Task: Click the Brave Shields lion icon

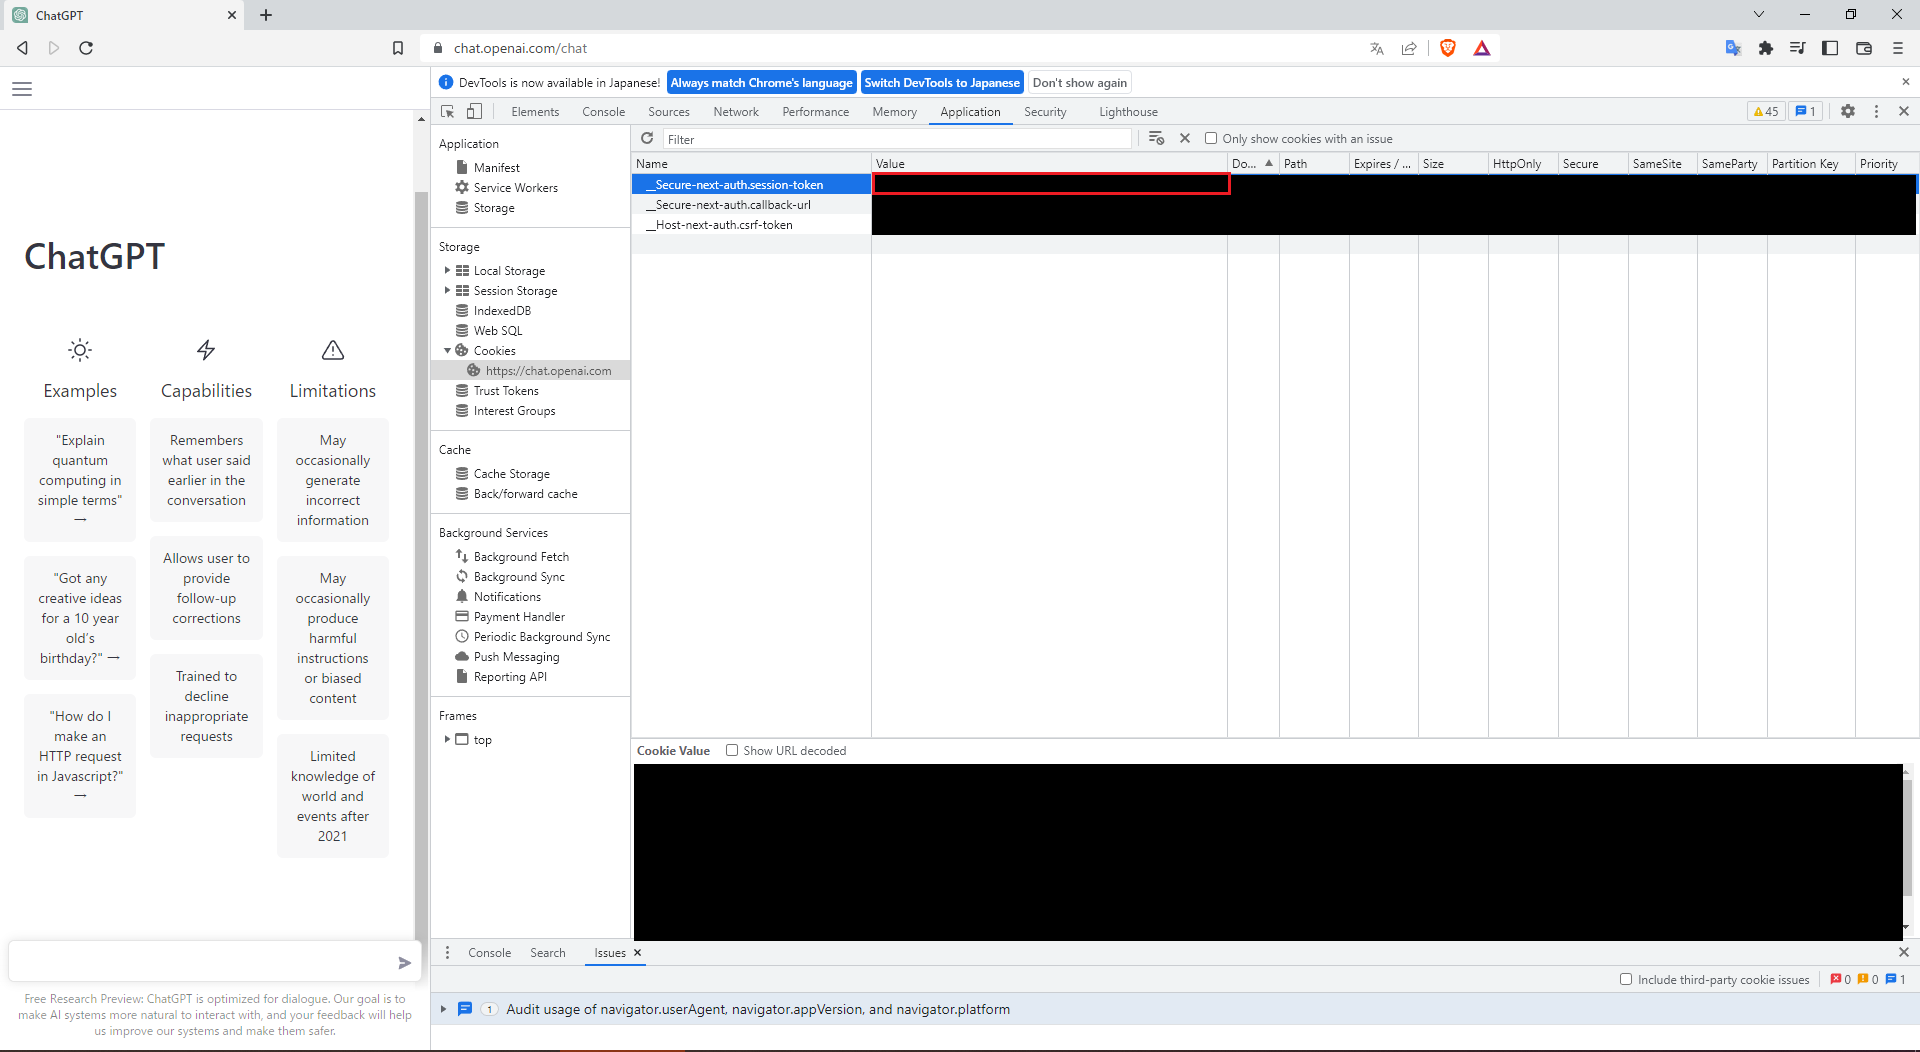Action: pyautogui.click(x=1447, y=48)
